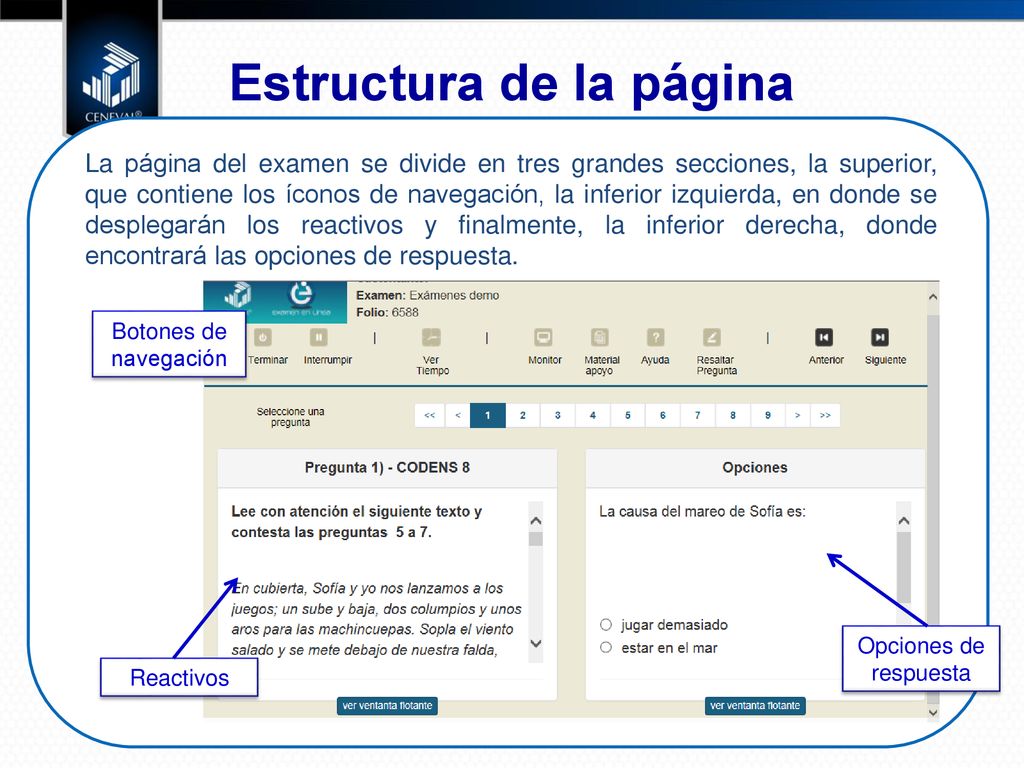Click 'La causa del mareo de Sofía es:' text
Screen dimensions: 1024x768
click(x=703, y=512)
